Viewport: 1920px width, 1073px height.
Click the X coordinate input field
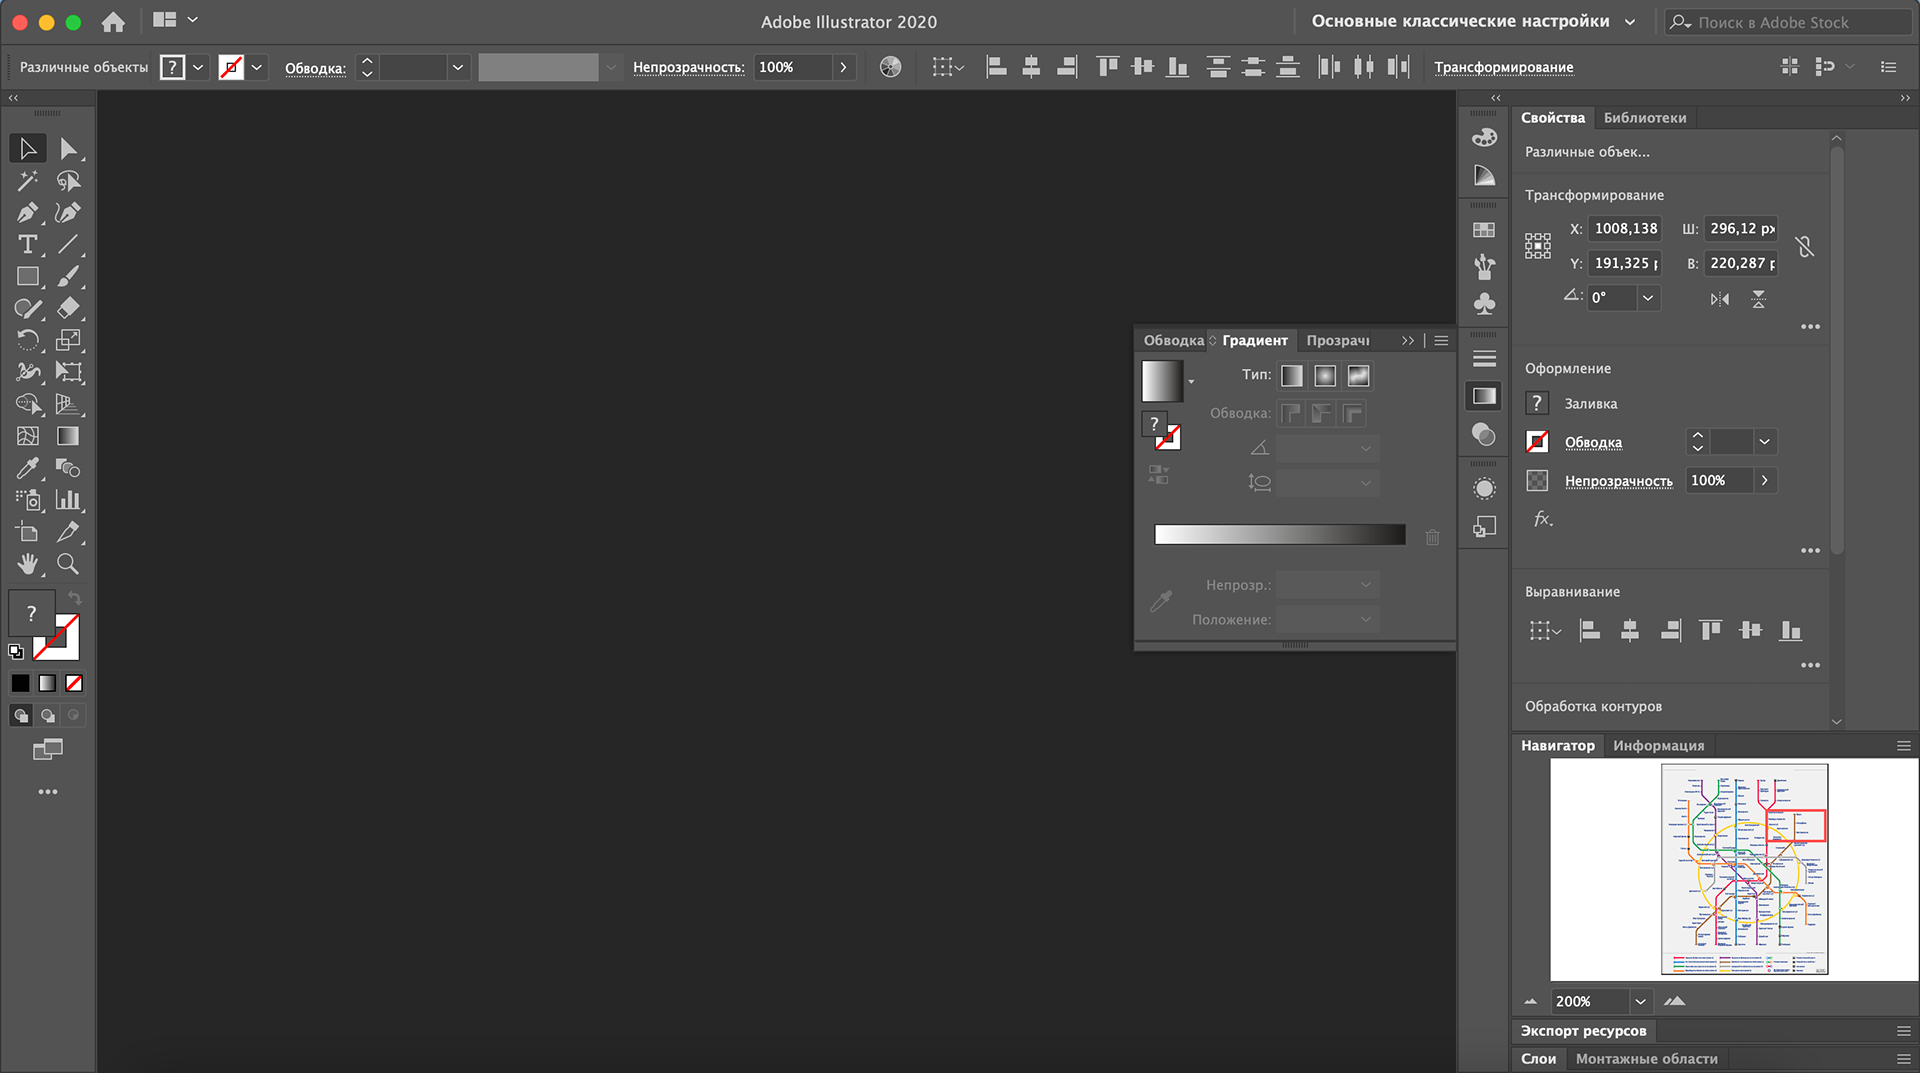[1626, 229]
